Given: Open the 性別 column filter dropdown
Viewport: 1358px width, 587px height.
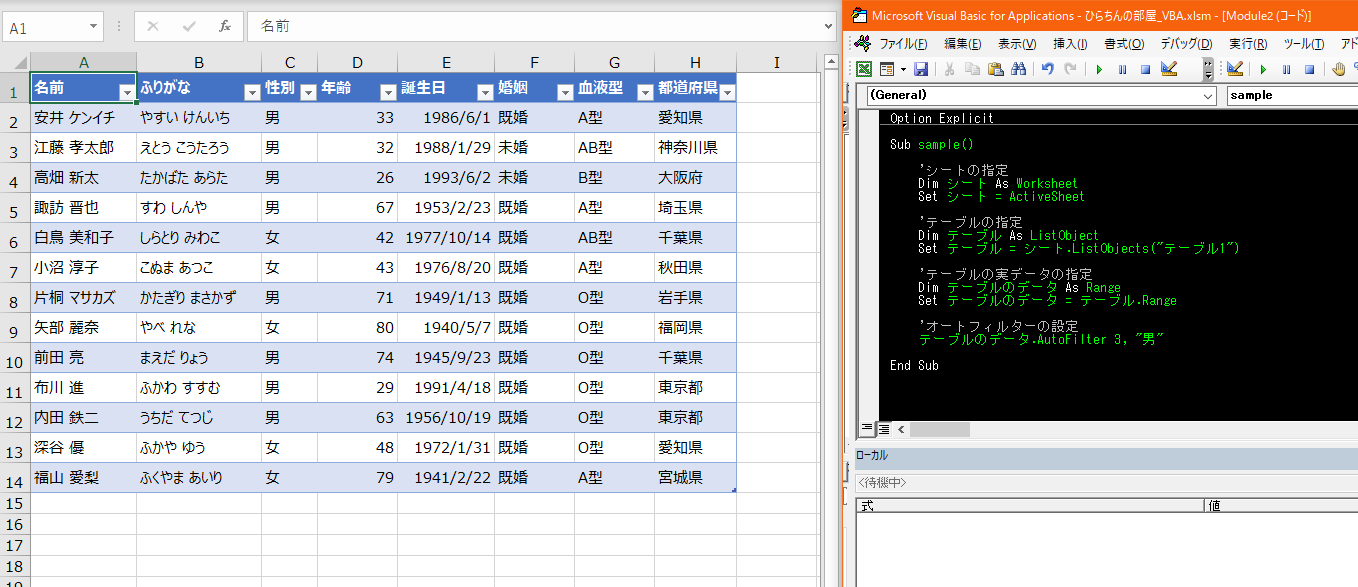Looking at the screenshot, I should pyautogui.click(x=308, y=92).
